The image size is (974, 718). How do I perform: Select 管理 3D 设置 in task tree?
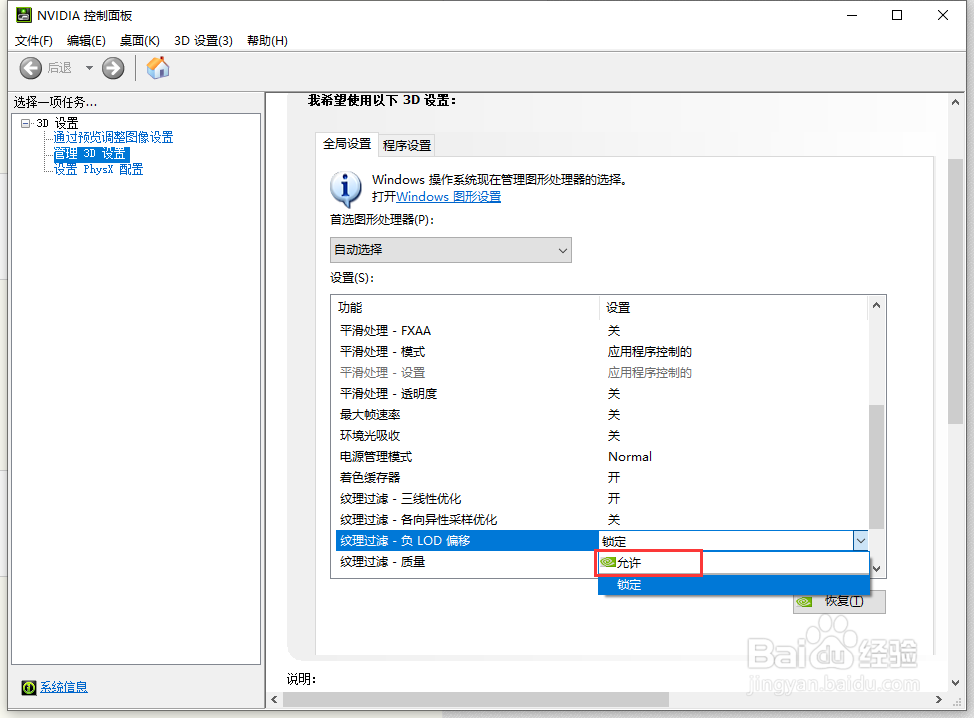(91, 153)
